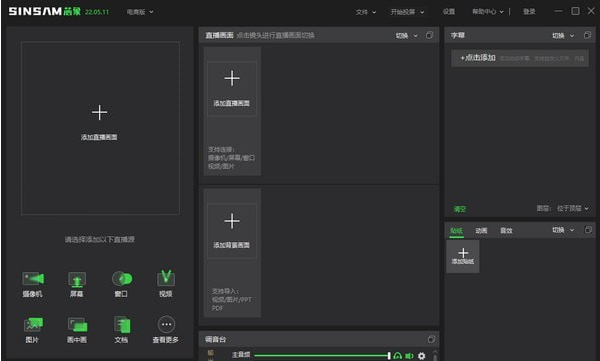Viewport: 600px width, 361px height.
Task: Click the plus tile to add a background scene
Action: (x=232, y=231)
